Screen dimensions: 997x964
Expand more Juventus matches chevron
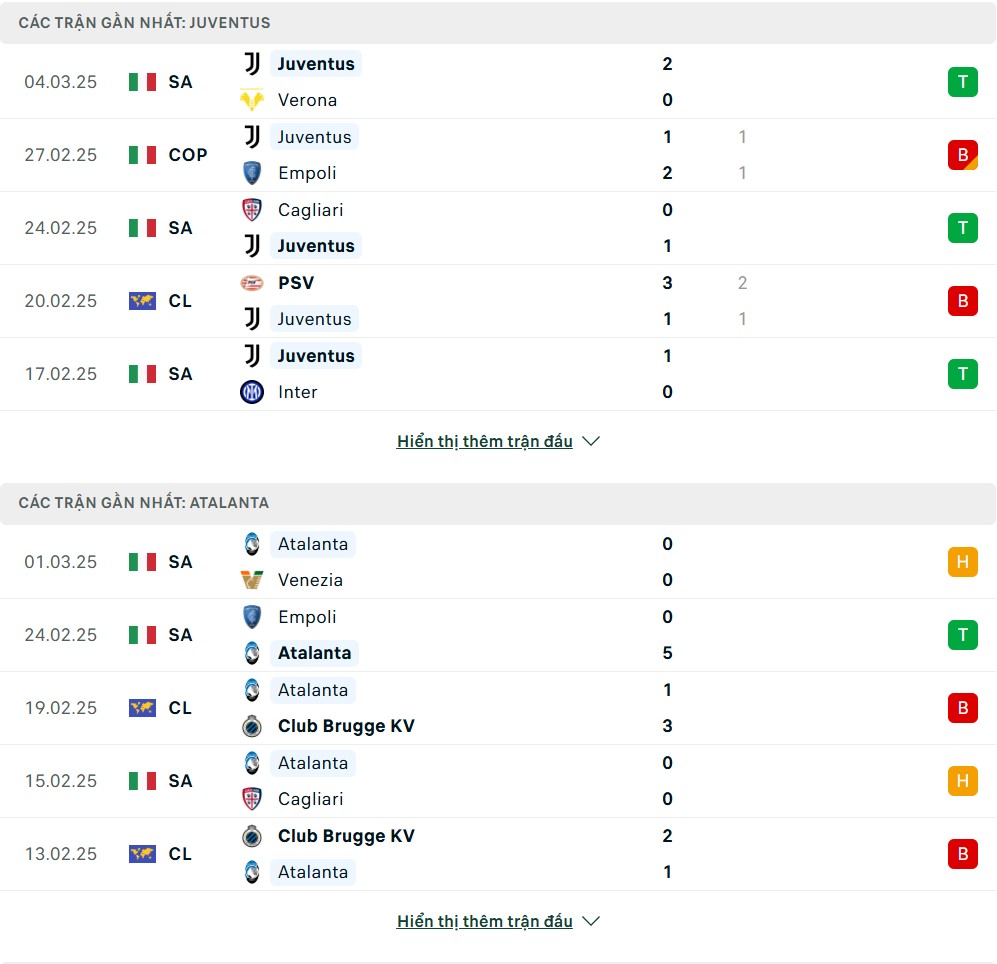tap(591, 441)
